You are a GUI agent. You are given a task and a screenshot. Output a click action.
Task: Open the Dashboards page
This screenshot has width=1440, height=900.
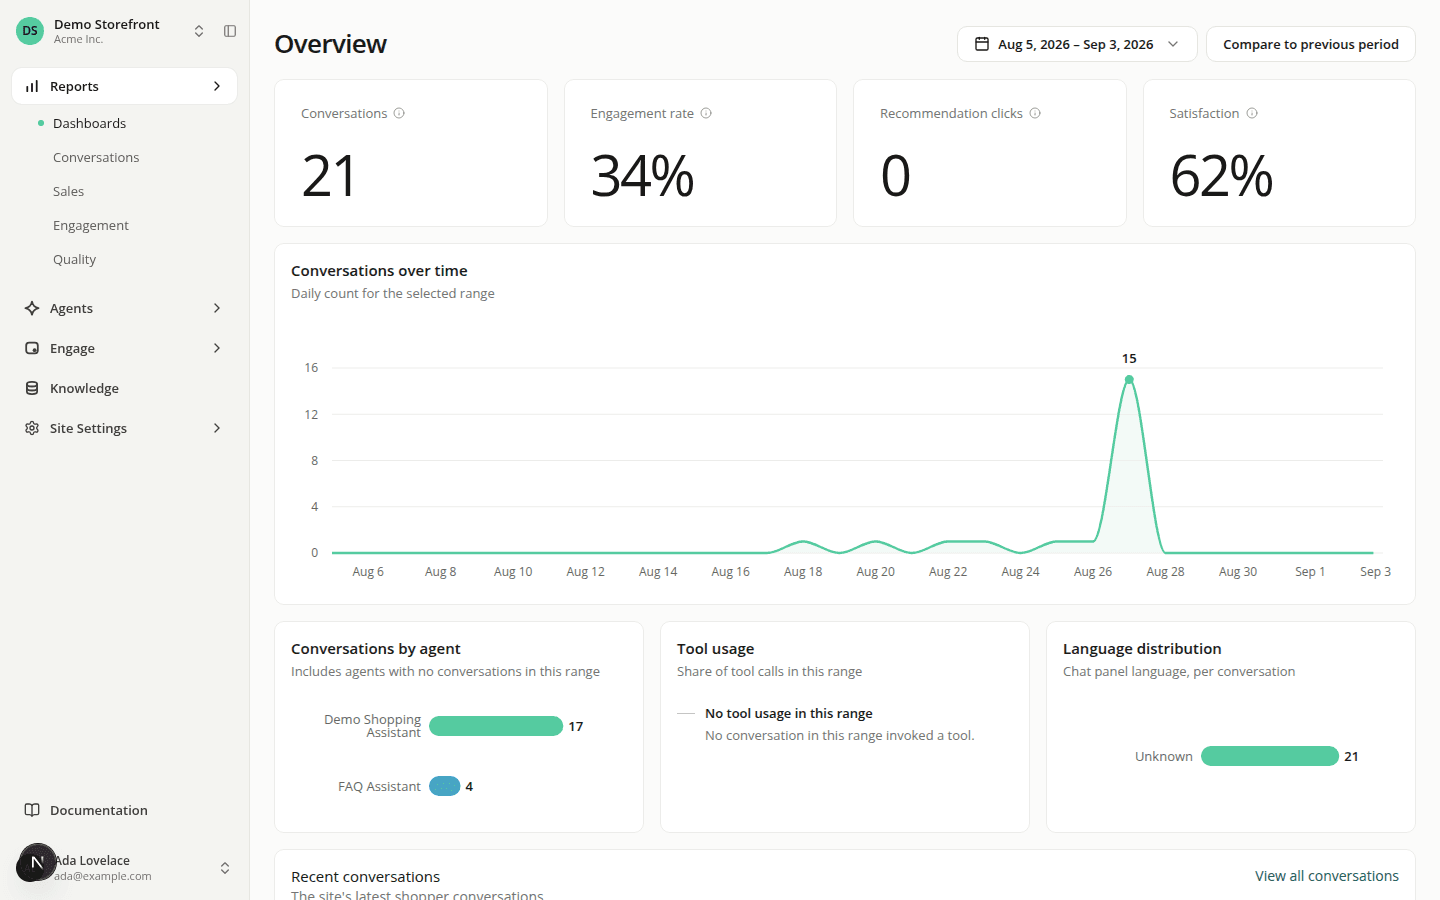pos(90,123)
